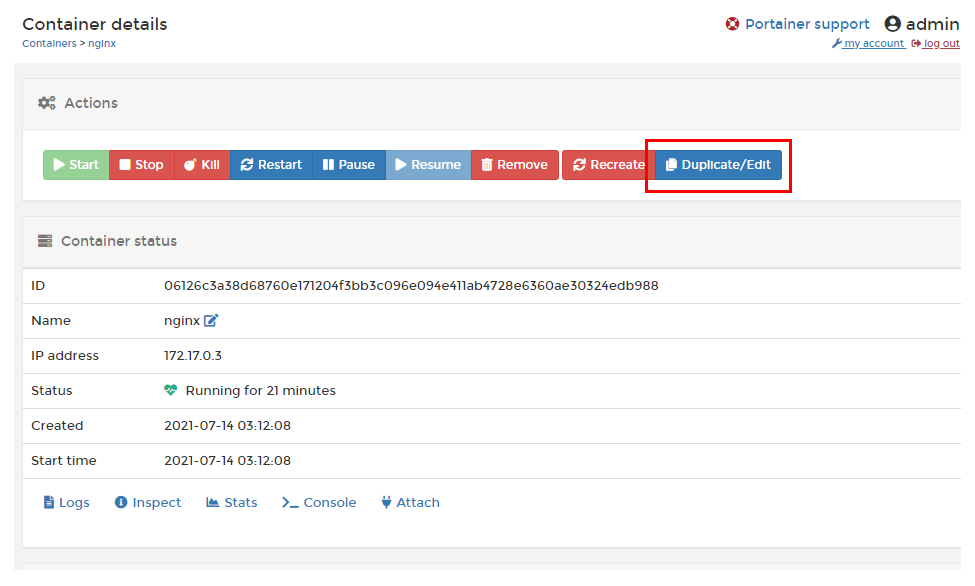Click the log out link
The height and width of the screenshot is (586, 975).
pos(936,44)
